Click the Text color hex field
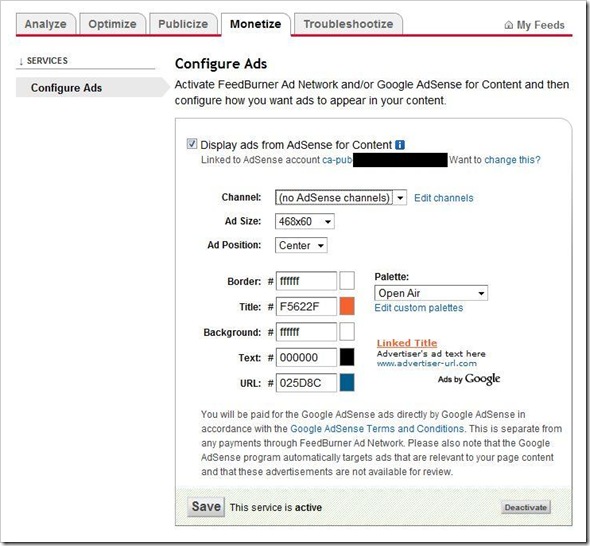590x546 pixels. click(306, 357)
